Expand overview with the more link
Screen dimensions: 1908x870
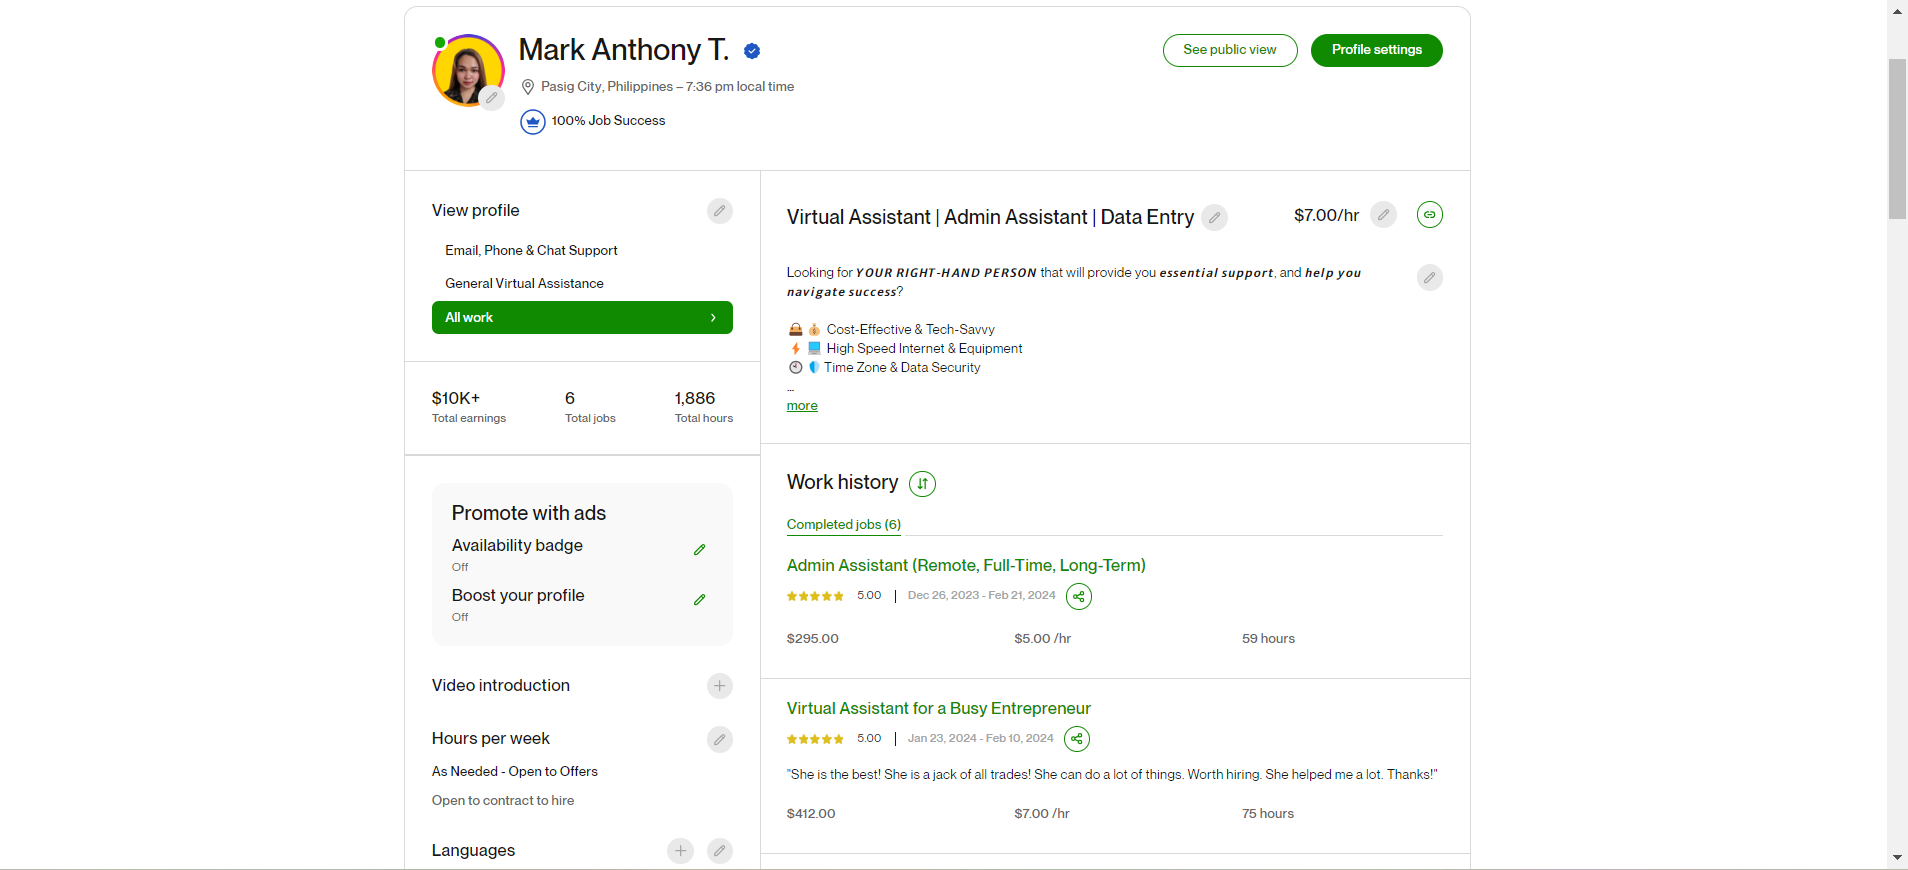coord(802,406)
